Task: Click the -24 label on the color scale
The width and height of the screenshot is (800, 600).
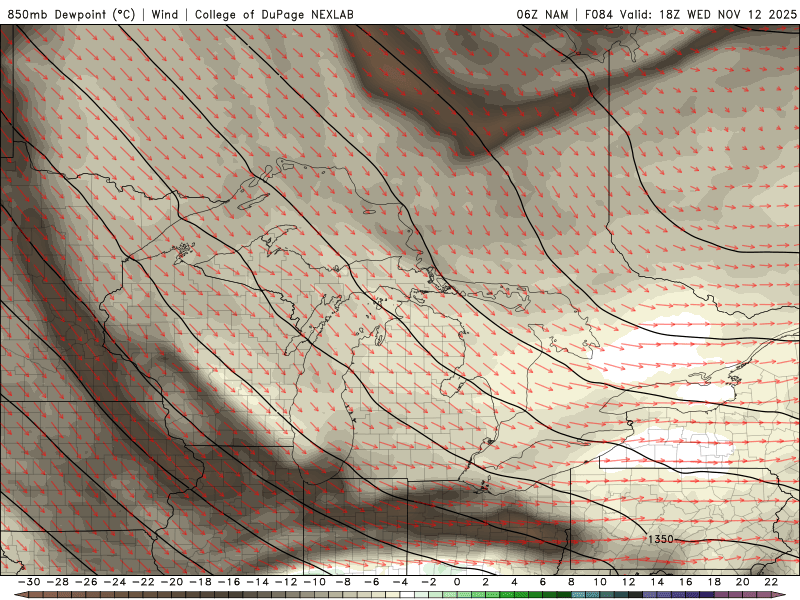Action: pos(114,582)
